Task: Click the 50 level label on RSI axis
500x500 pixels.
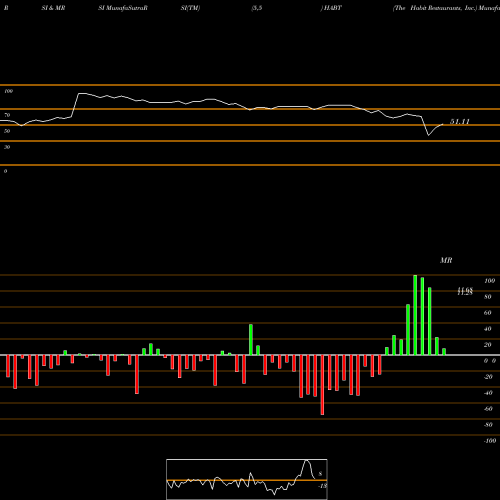Action: [7, 131]
